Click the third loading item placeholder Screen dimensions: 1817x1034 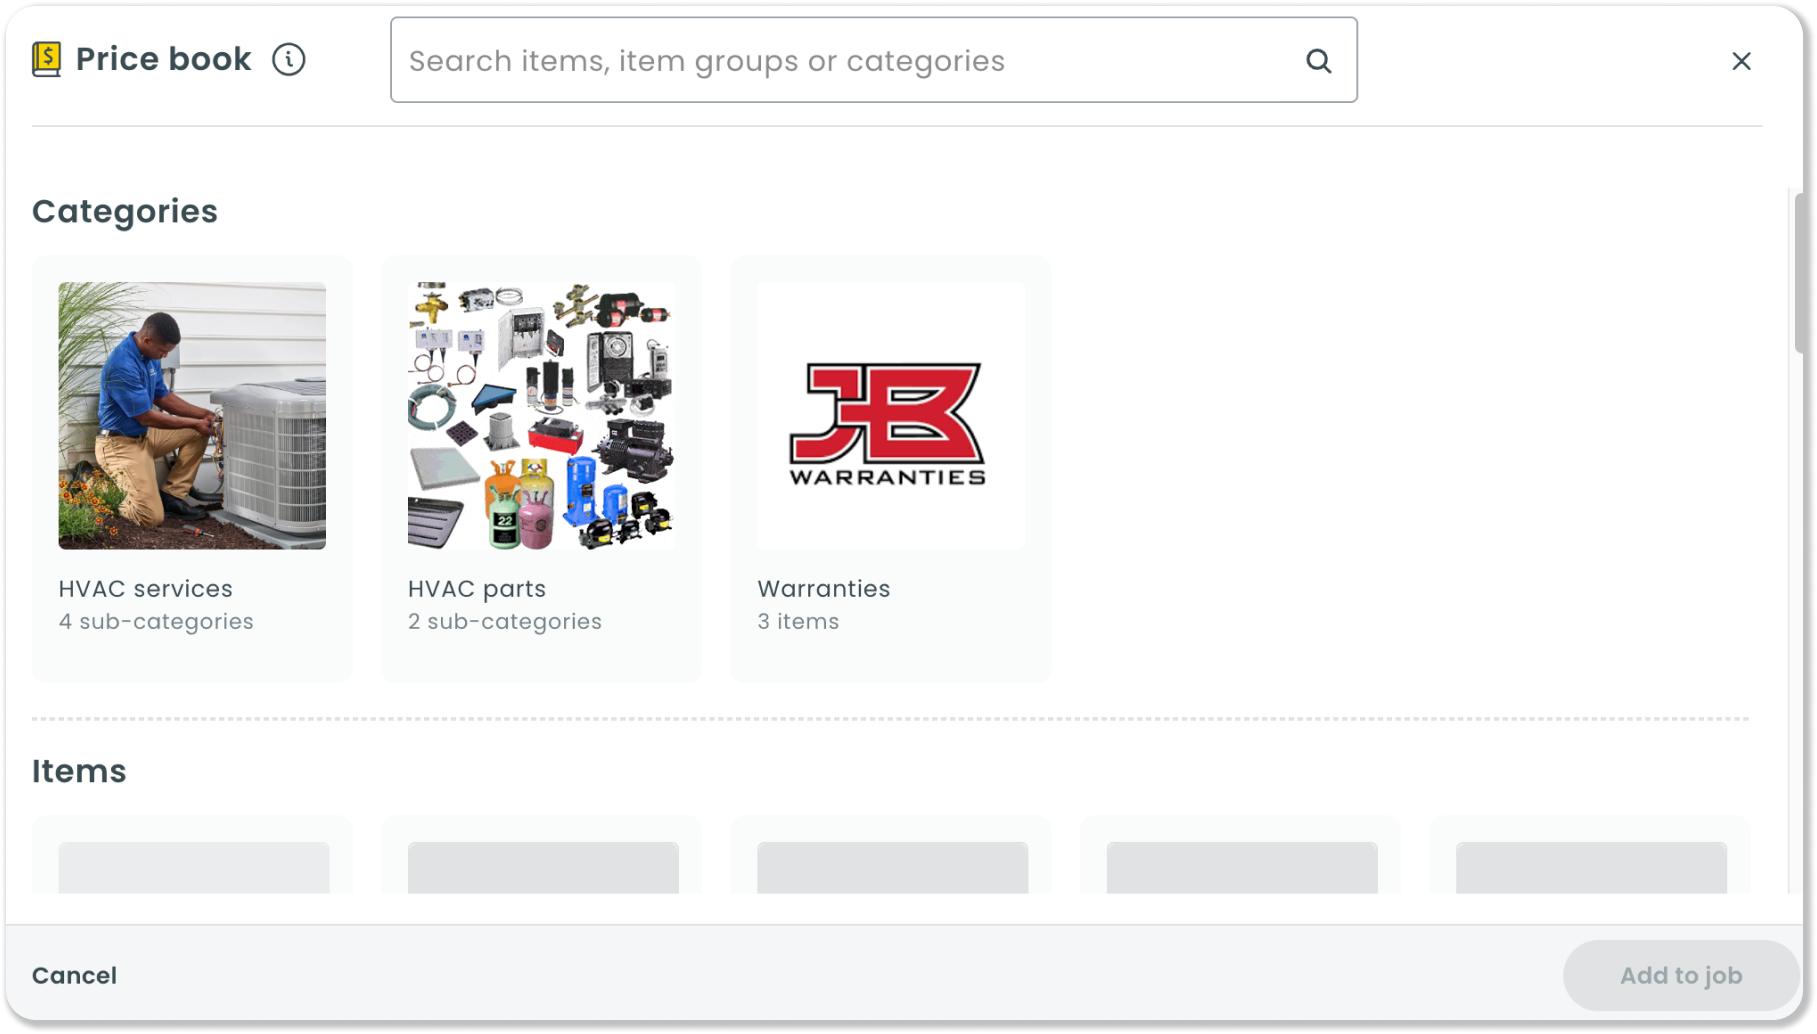[892, 866]
